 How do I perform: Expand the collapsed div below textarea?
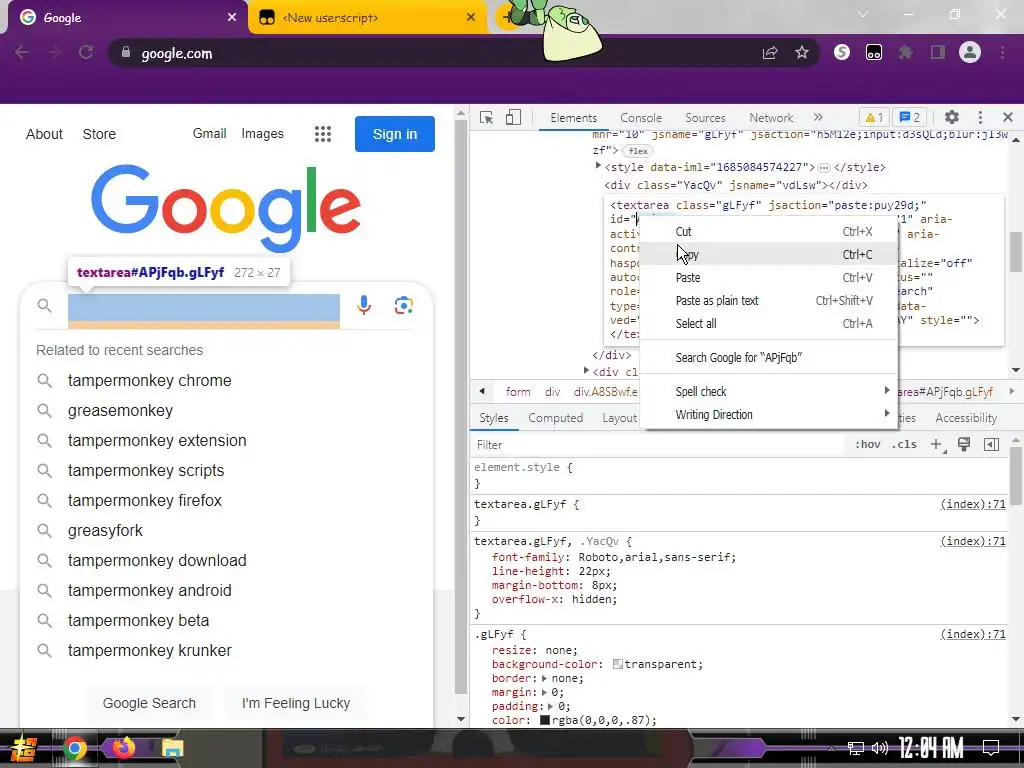click(x=586, y=371)
